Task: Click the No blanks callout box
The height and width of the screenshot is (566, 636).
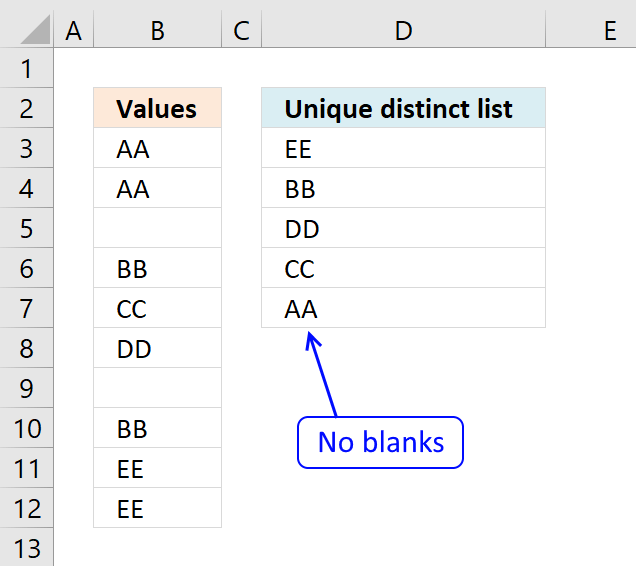Action: pos(381,442)
